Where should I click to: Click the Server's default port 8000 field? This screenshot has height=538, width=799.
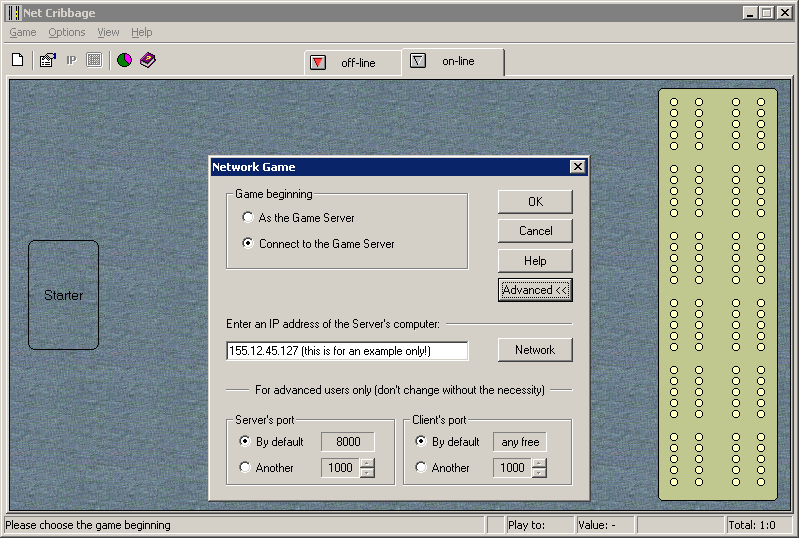(x=348, y=442)
